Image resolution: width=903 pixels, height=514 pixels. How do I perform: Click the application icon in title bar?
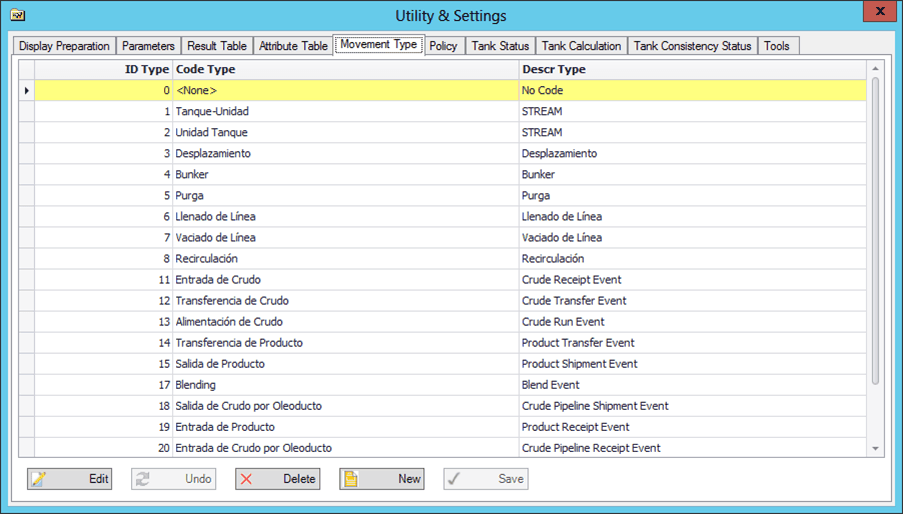click(17, 16)
